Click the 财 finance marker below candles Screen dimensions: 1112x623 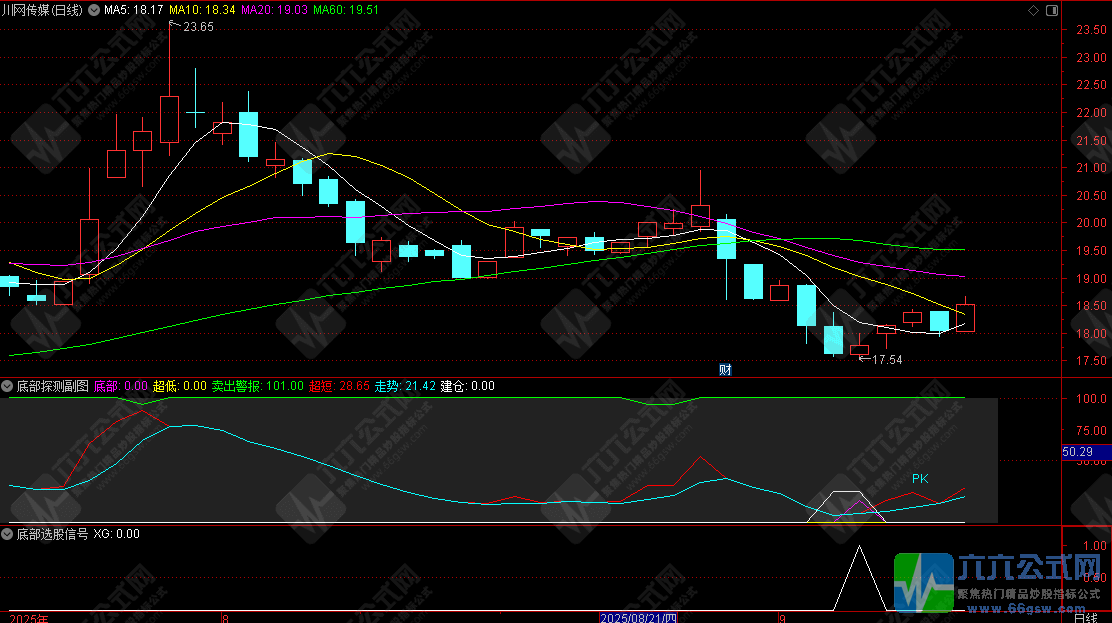coord(726,369)
